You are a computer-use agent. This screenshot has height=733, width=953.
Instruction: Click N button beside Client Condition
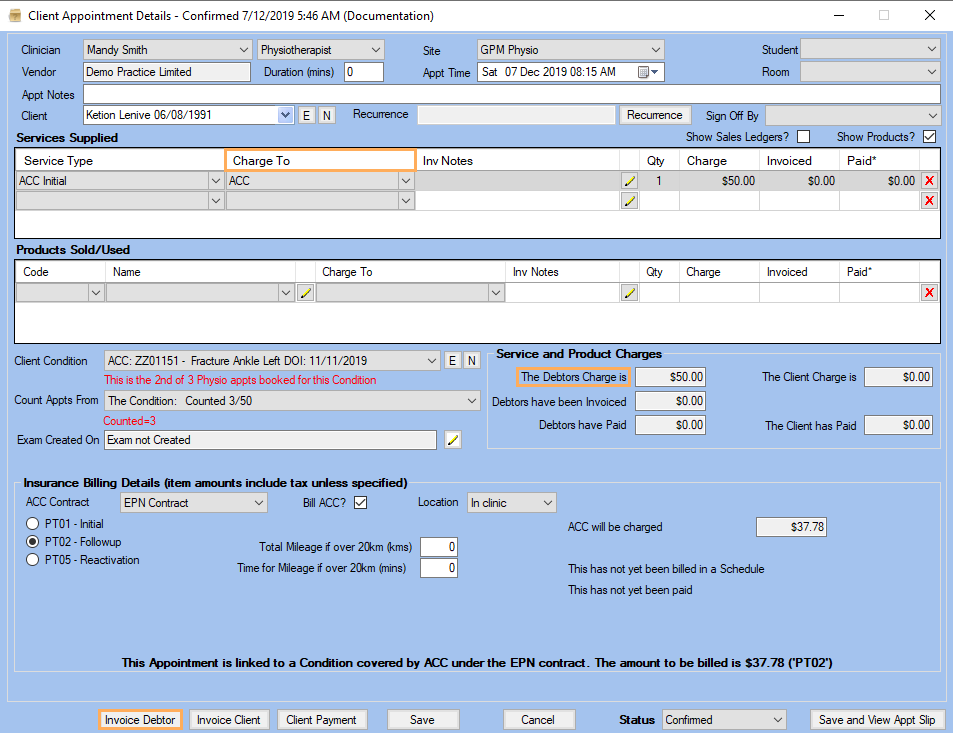tap(472, 361)
